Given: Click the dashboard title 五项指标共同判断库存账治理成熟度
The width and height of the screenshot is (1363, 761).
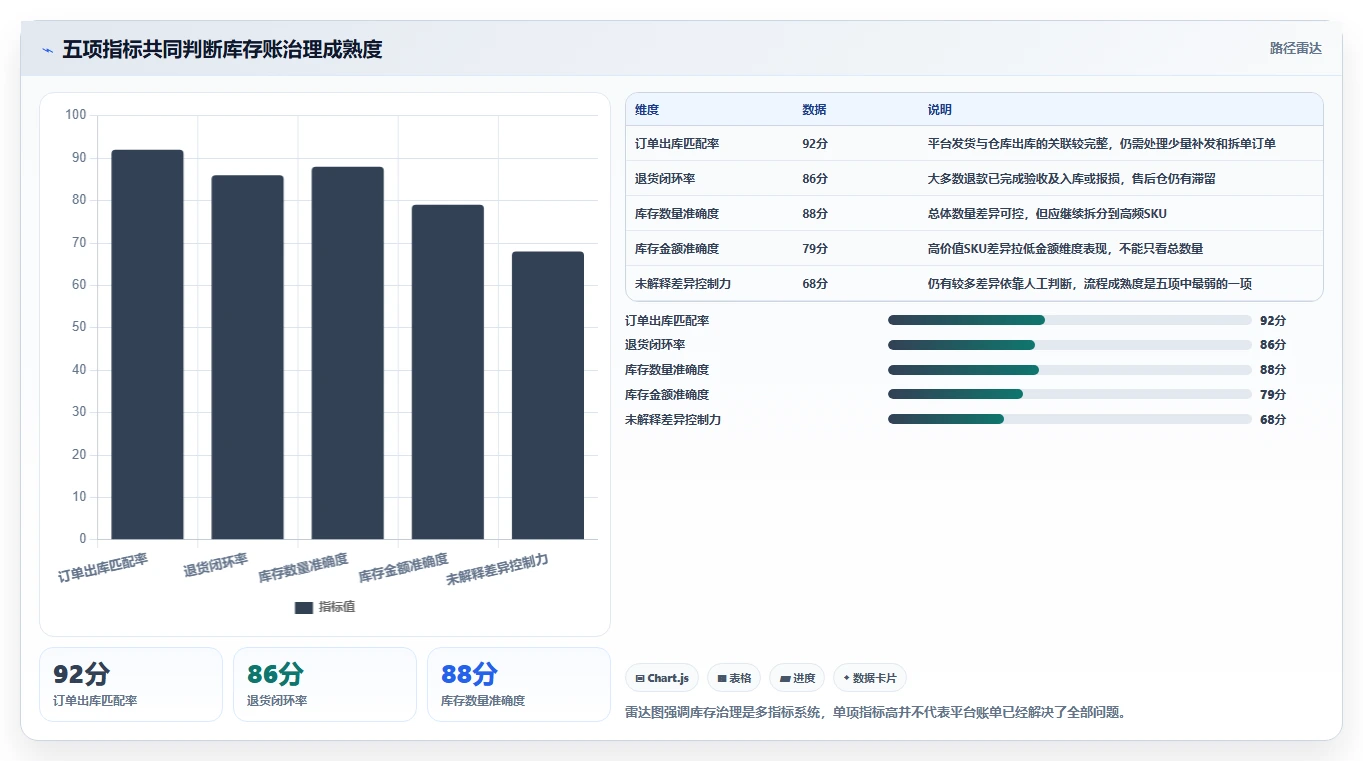Looking at the screenshot, I should point(222,49).
